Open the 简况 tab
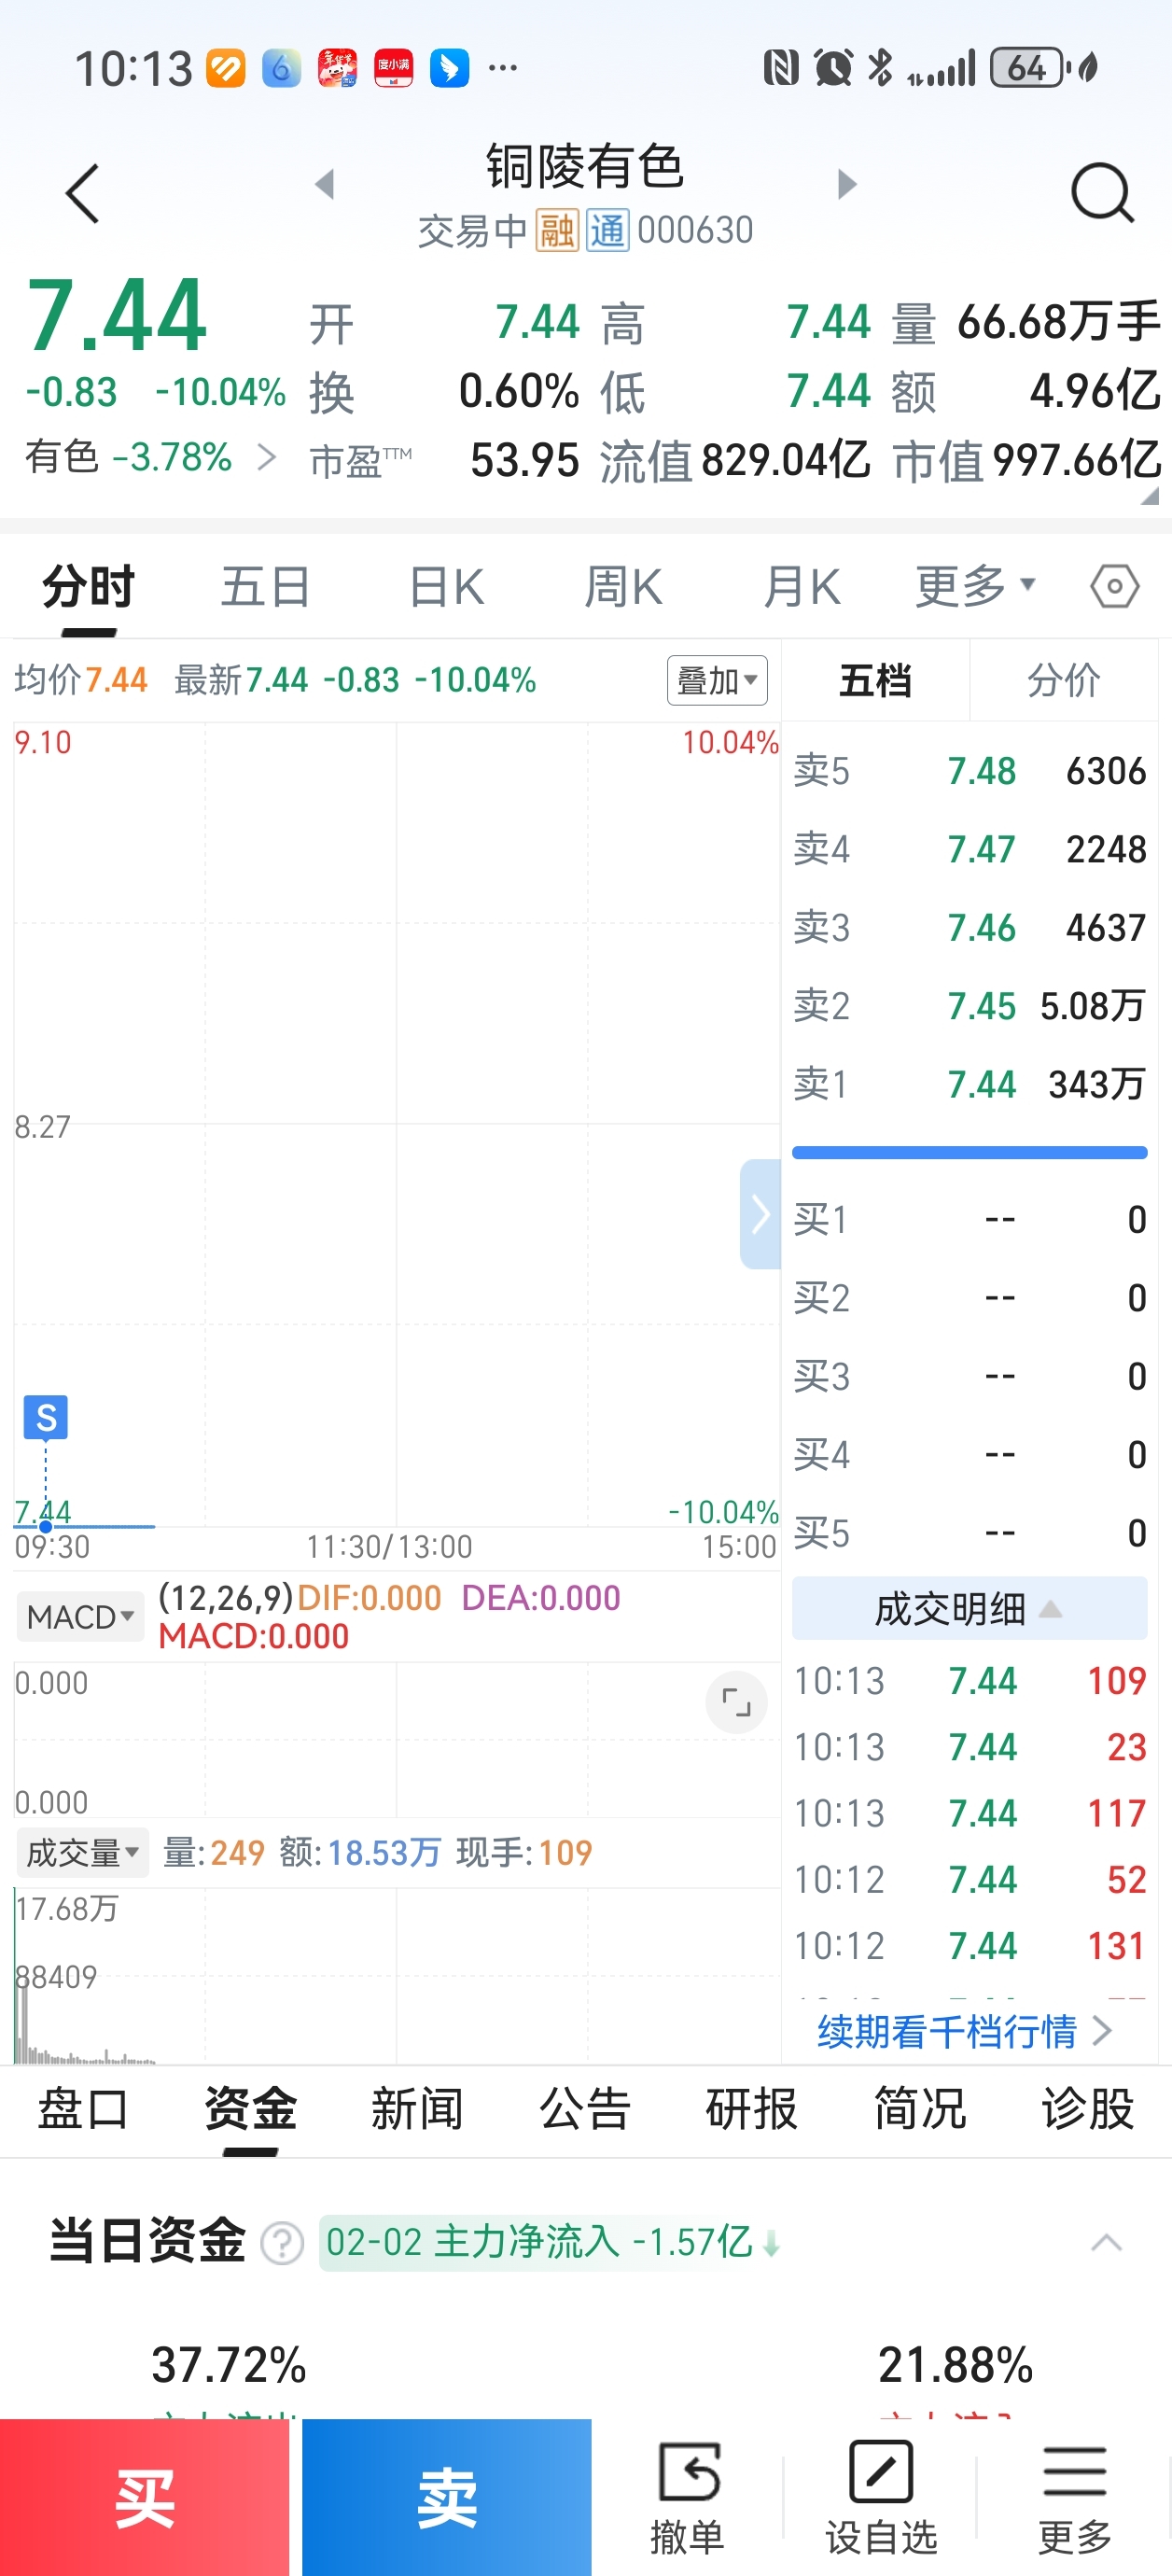Viewport: 1172px width, 2576px height. pos(920,2110)
